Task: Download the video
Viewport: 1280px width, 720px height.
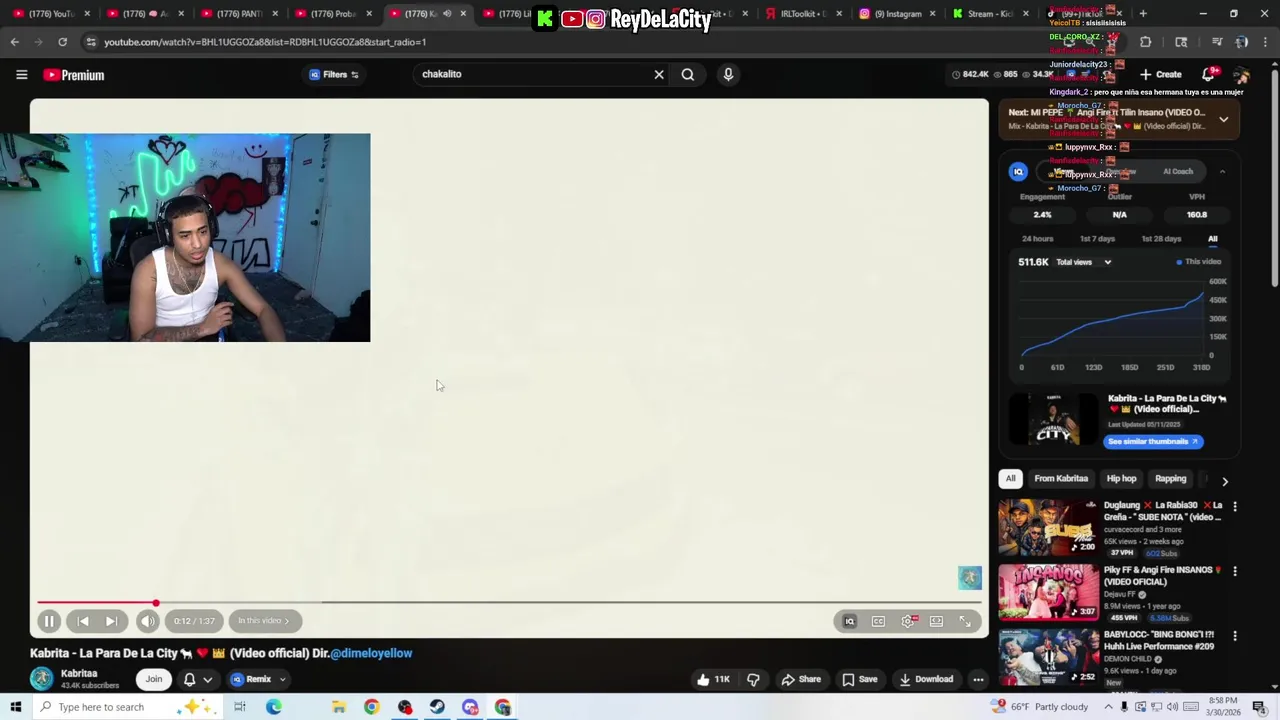Action: click(925, 679)
